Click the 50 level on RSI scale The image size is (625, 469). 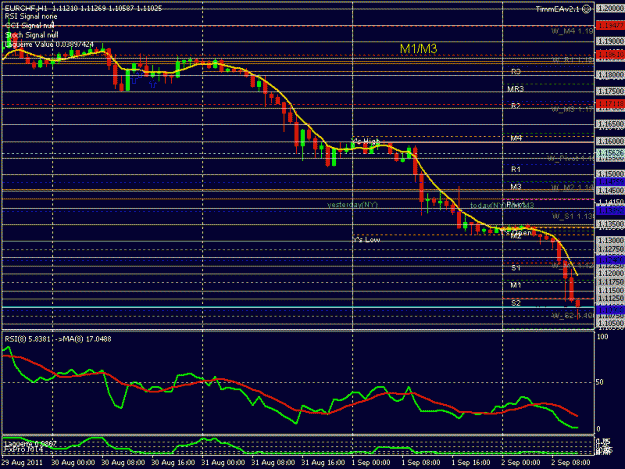(599, 382)
